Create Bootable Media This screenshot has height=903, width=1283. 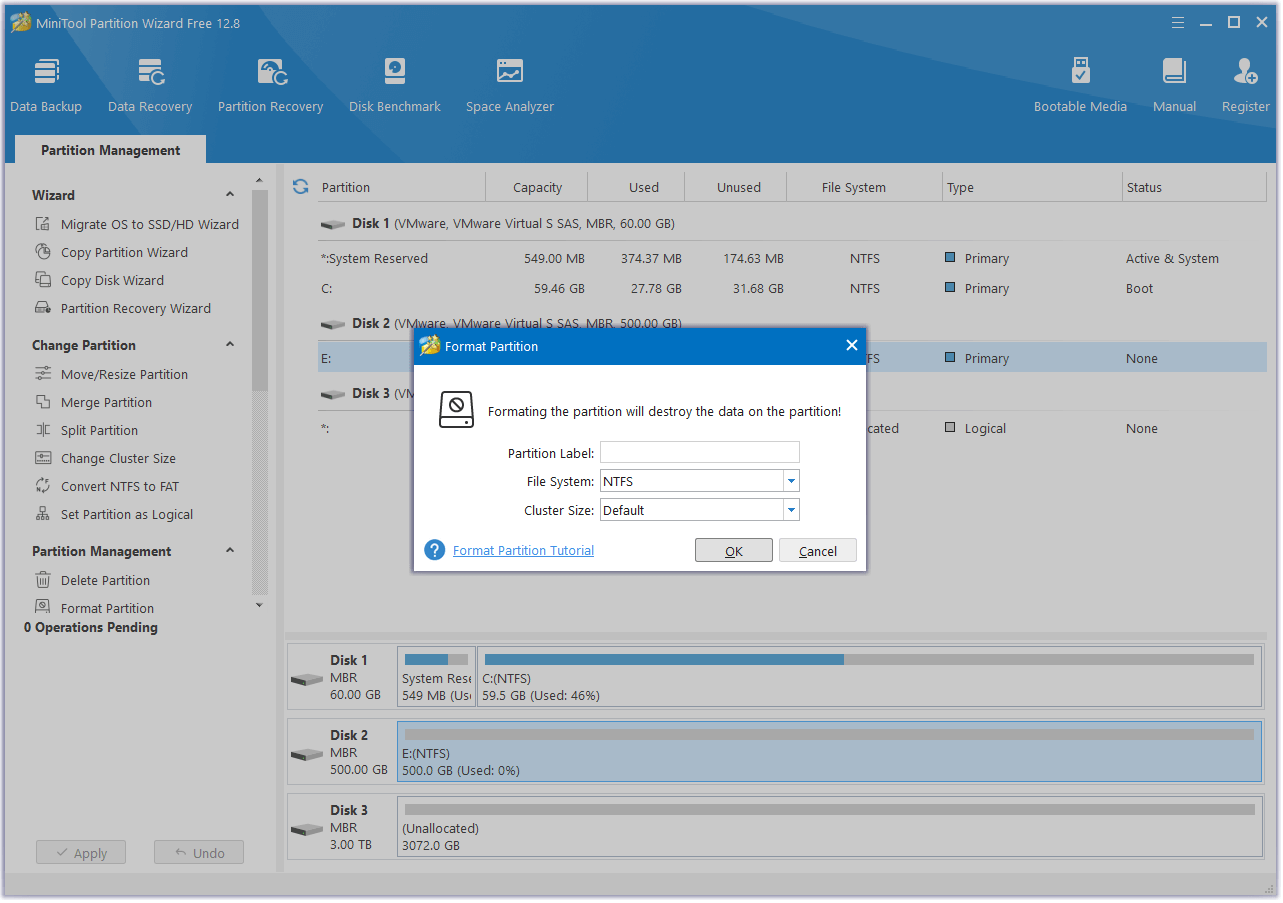point(1080,85)
